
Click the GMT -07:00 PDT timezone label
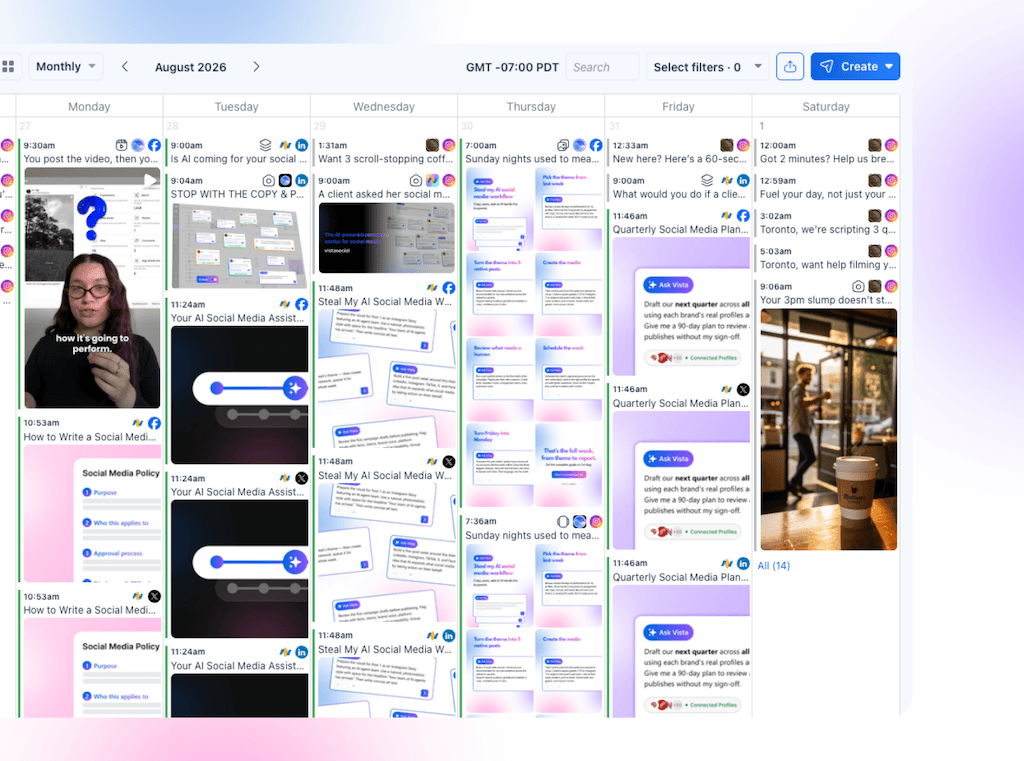point(512,67)
